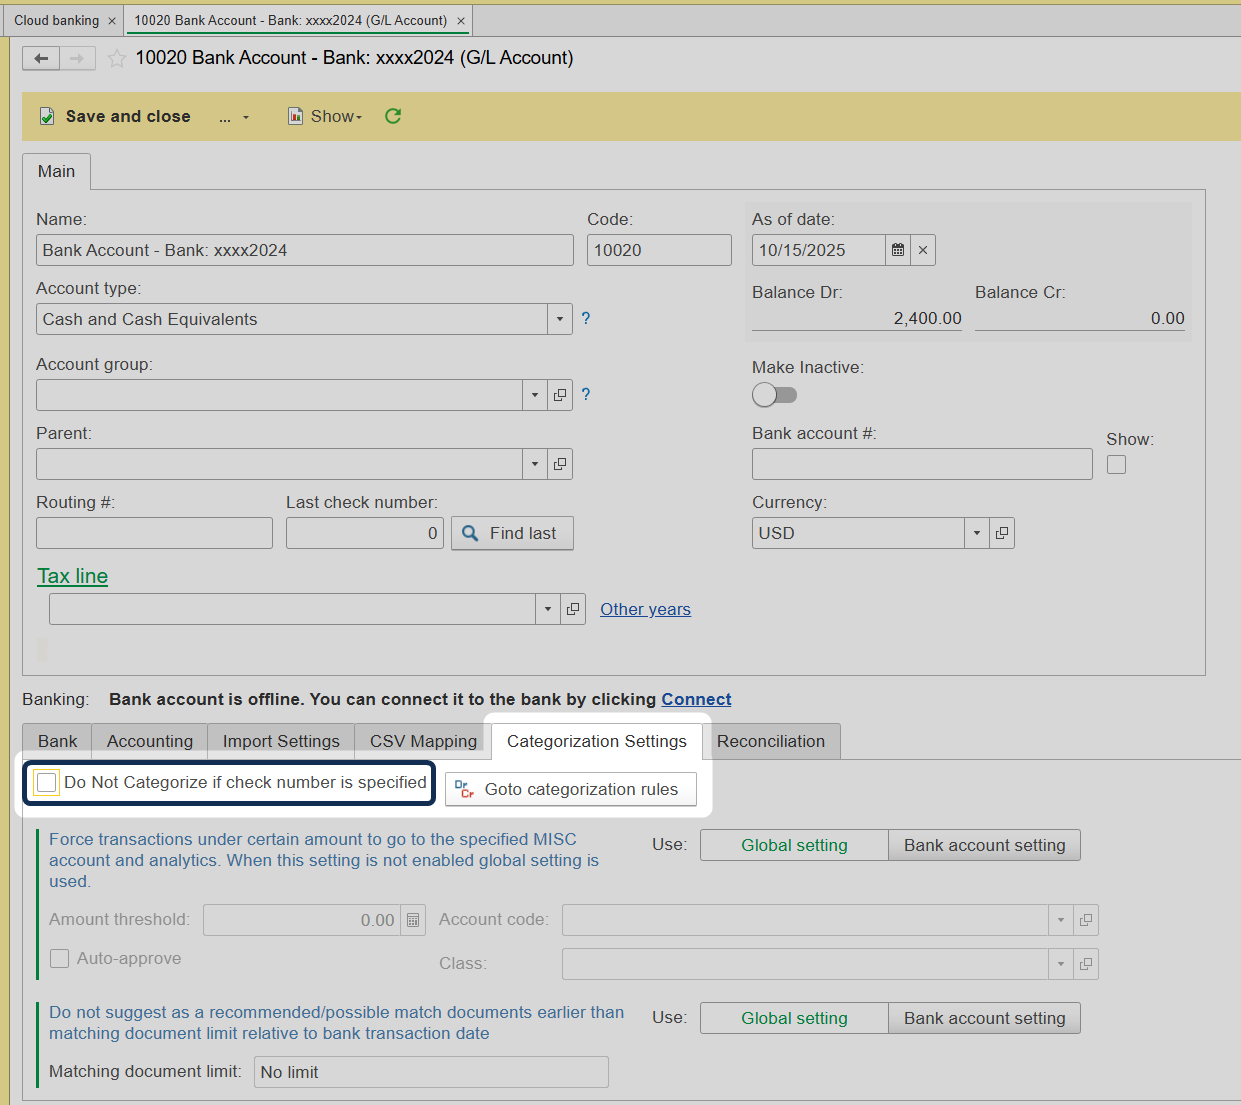Click into the Routing # field
The width and height of the screenshot is (1241, 1105).
154,533
